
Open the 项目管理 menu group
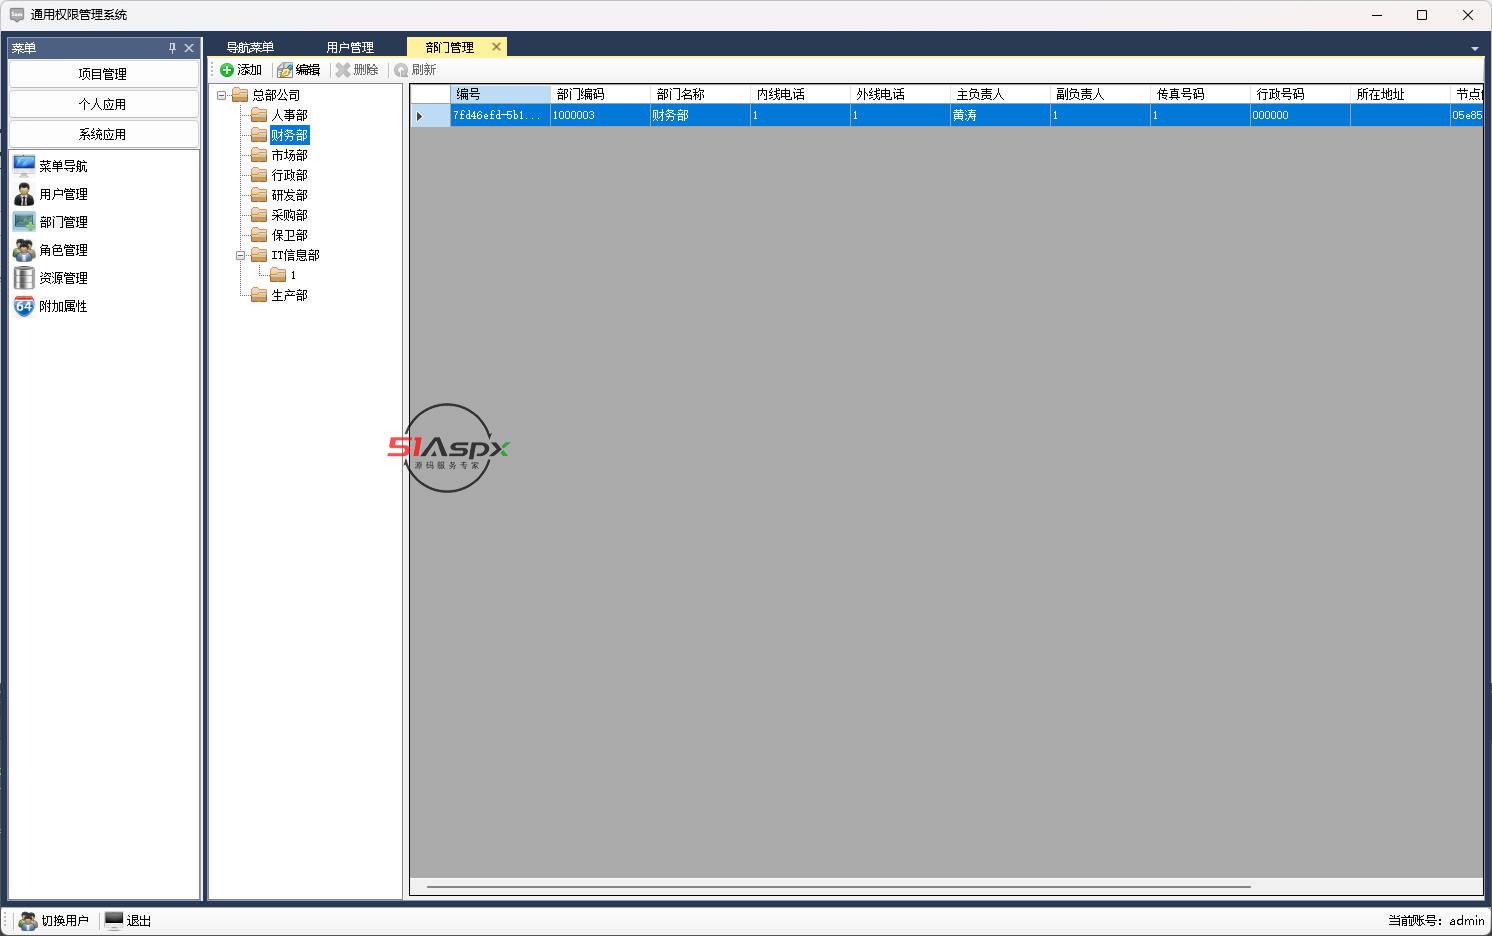(103, 74)
